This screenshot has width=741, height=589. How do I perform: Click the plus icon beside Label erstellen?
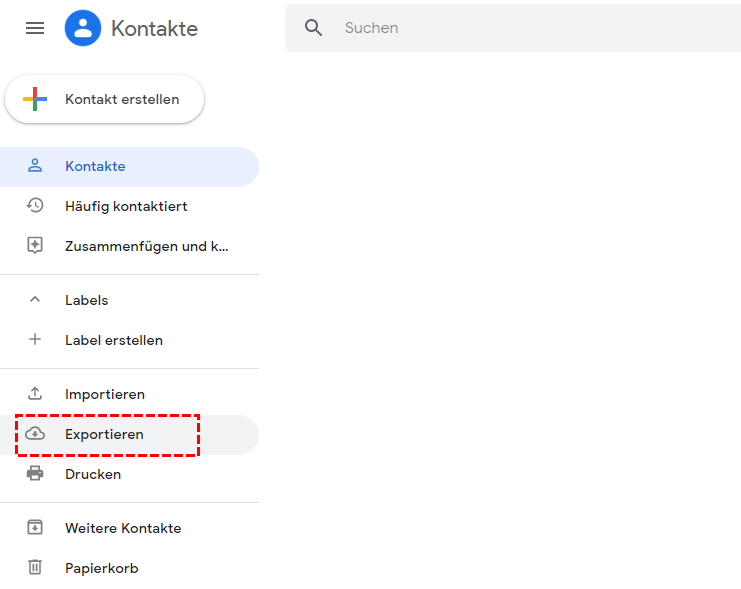tap(35, 340)
